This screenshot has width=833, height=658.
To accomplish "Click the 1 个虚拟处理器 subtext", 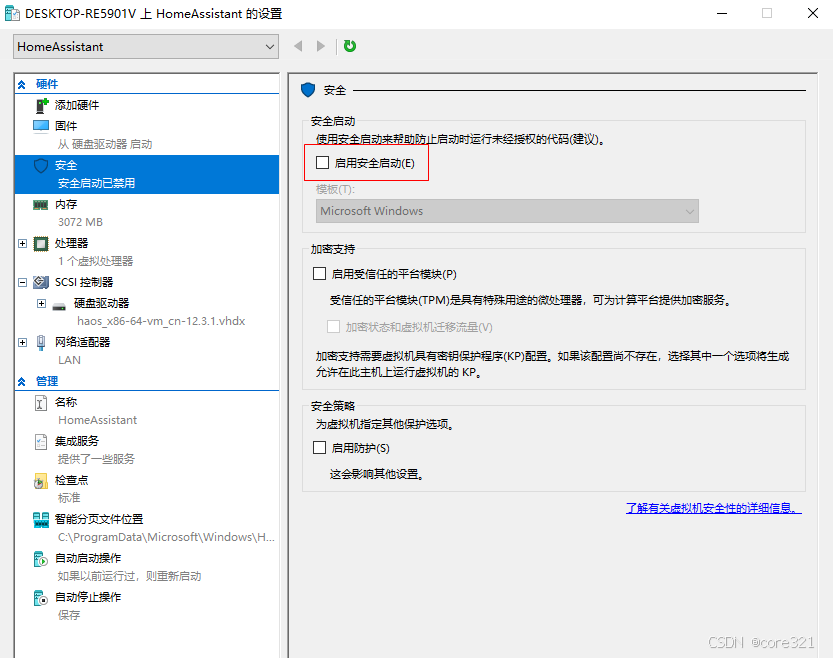I will coord(96,261).
